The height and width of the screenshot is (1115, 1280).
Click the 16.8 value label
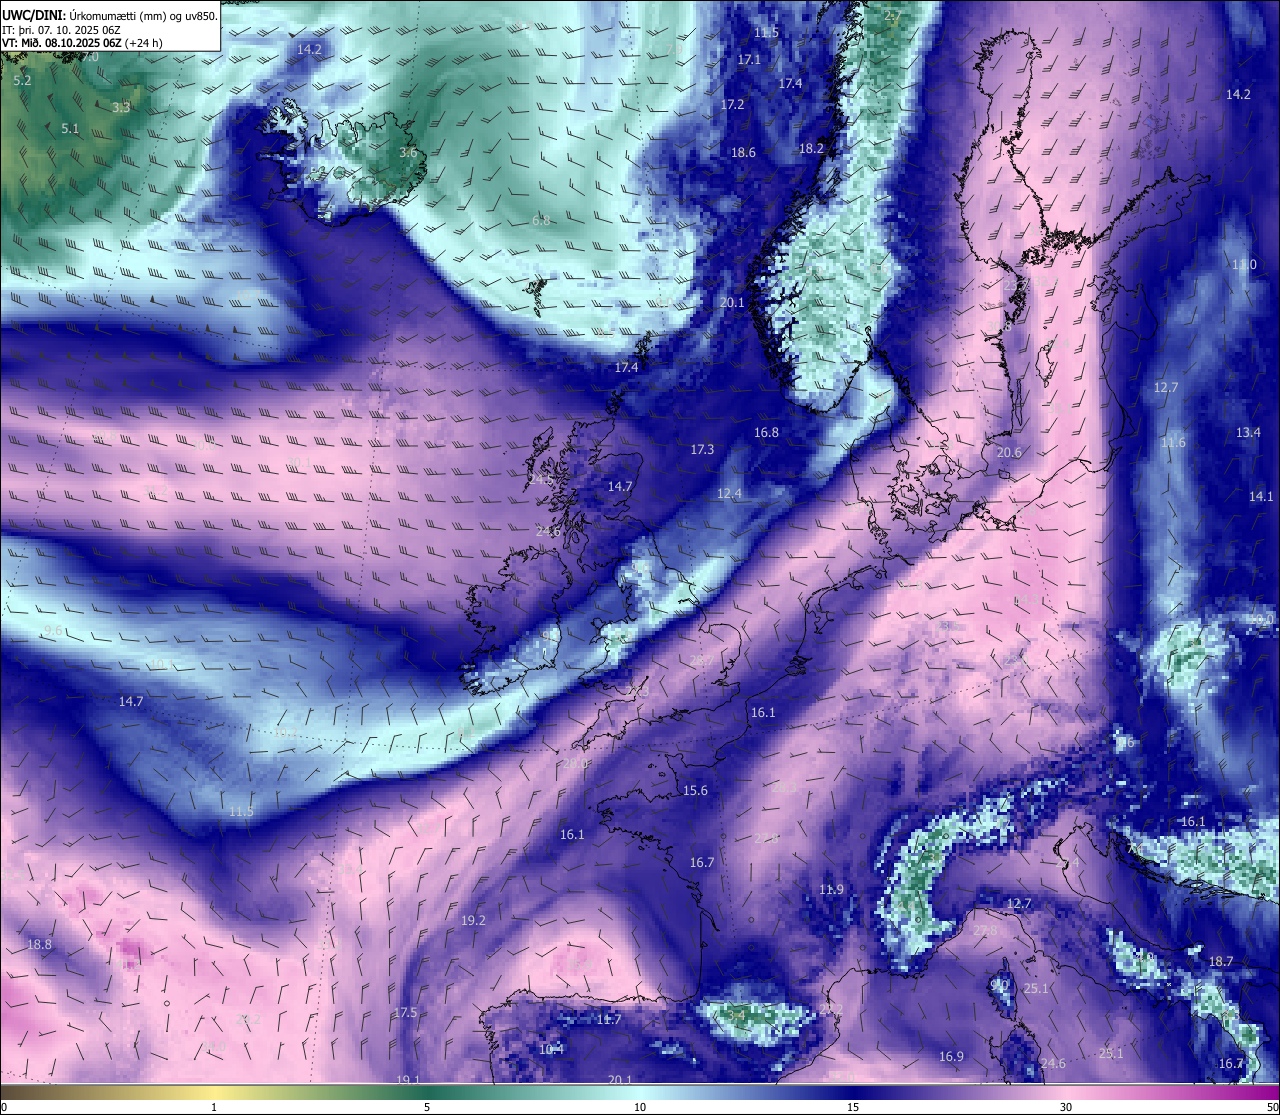[x=766, y=433]
